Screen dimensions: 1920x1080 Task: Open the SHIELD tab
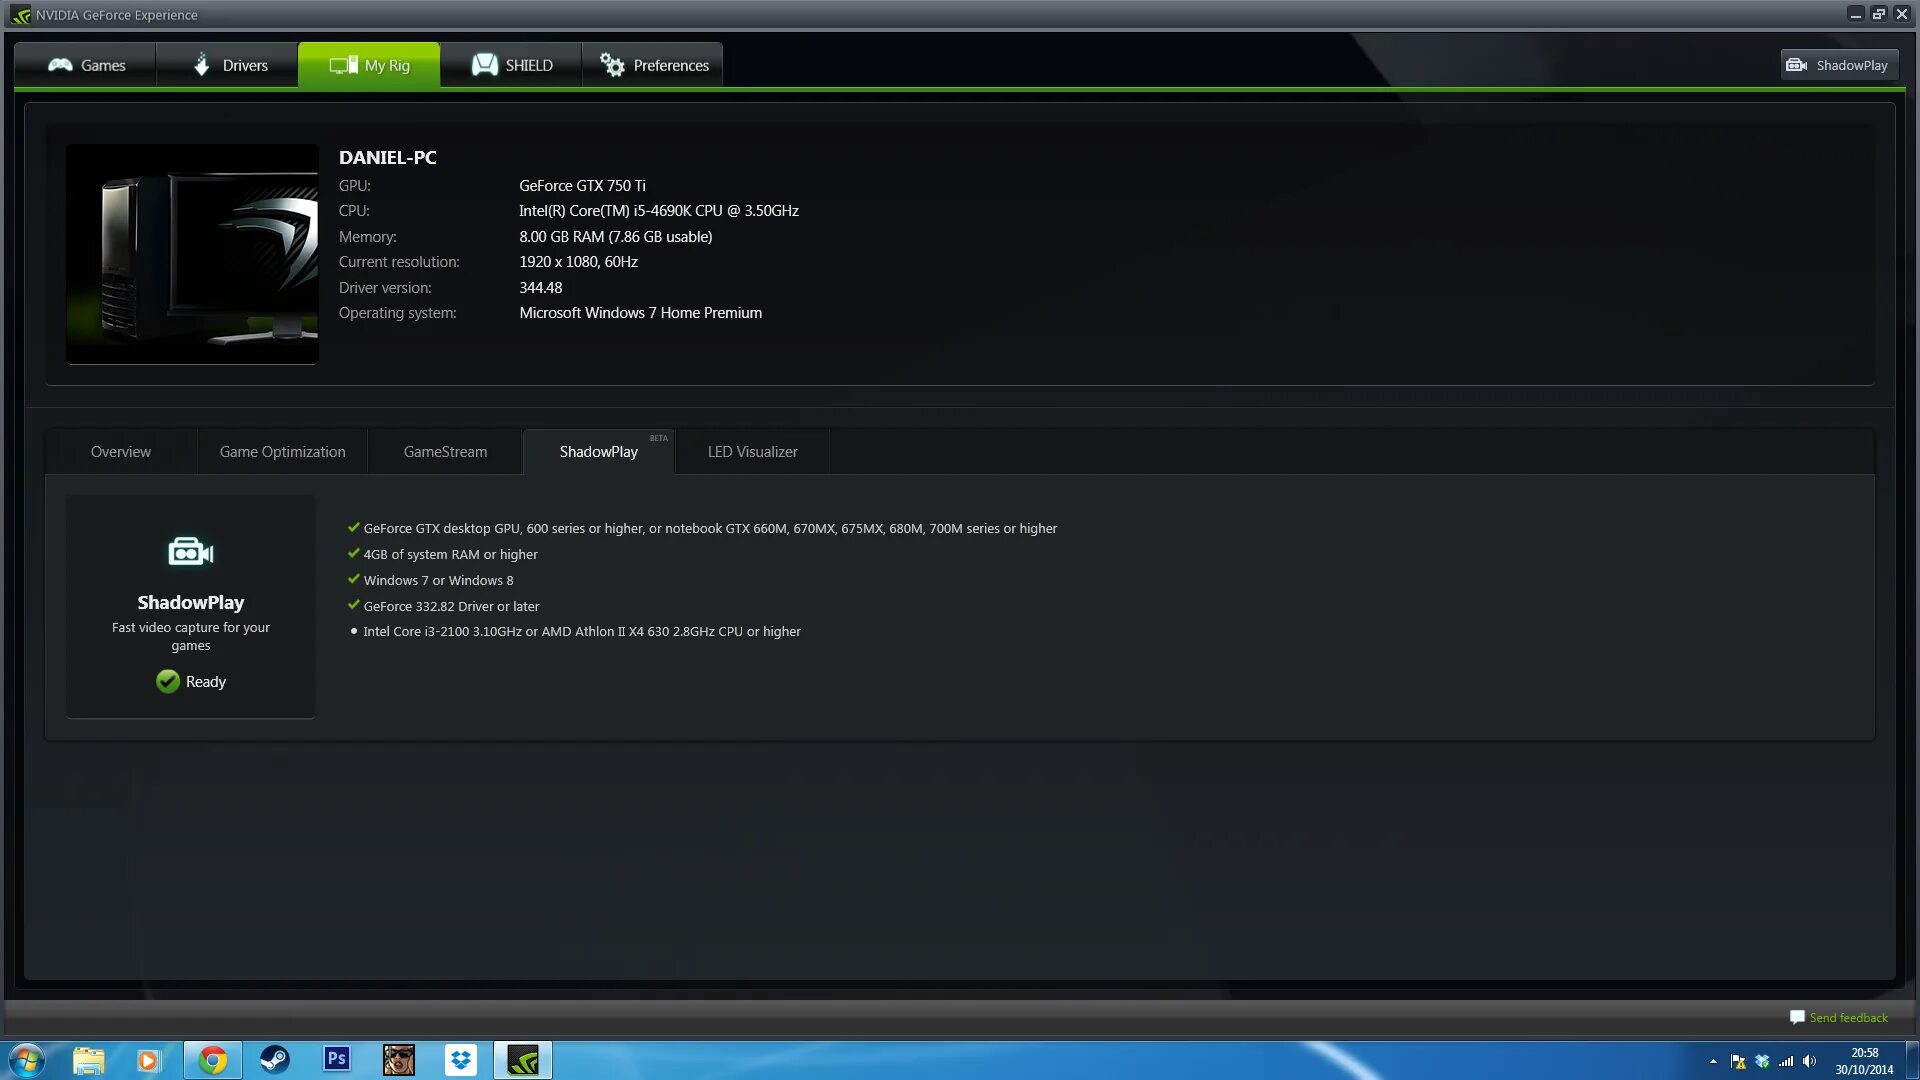(x=511, y=65)
